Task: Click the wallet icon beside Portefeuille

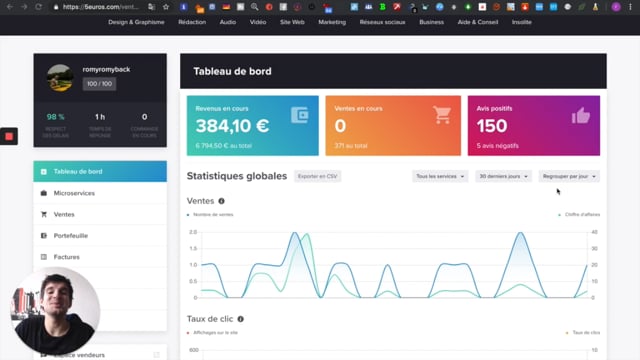Action: [44, 236]
